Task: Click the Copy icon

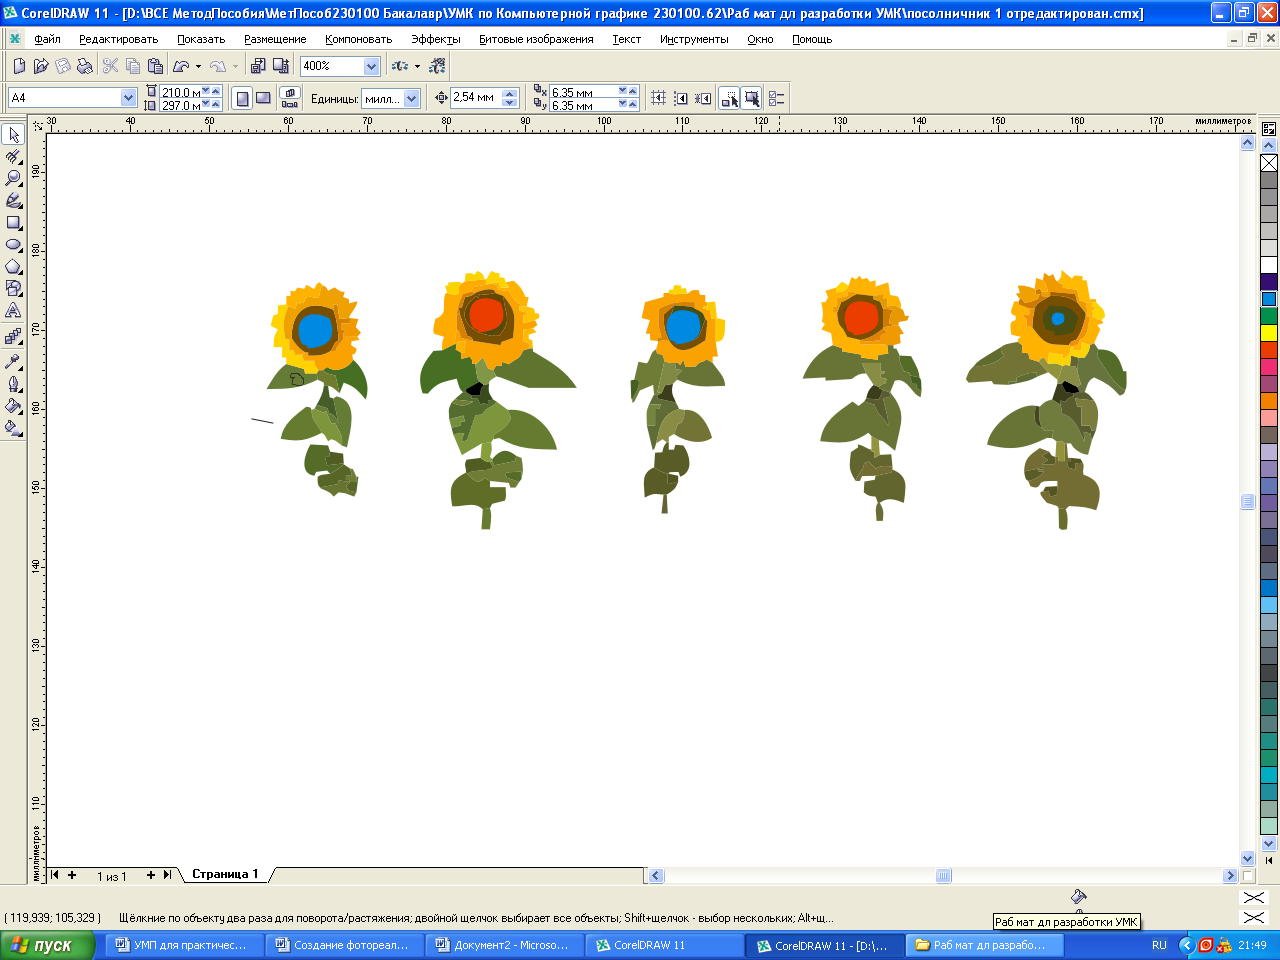Action: (x=133, y=66)
